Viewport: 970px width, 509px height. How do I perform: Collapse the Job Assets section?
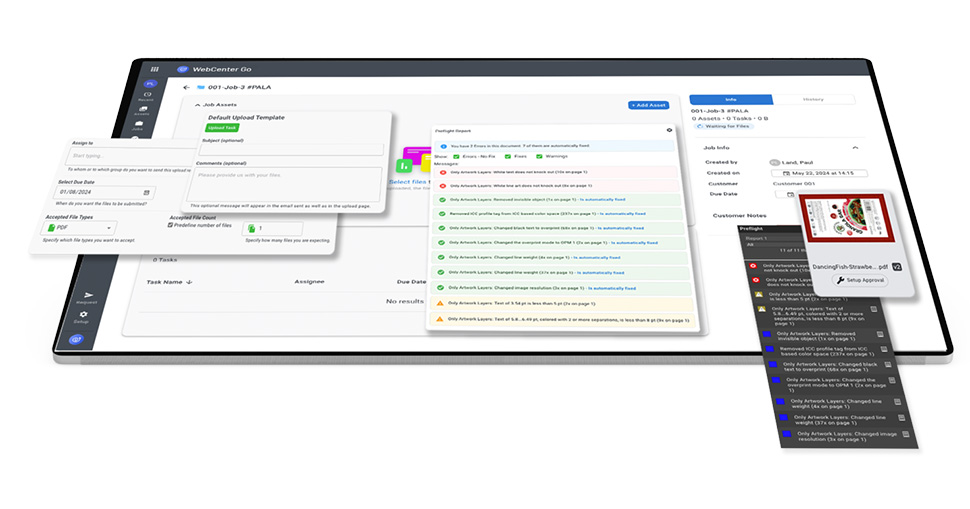[195, 104]
